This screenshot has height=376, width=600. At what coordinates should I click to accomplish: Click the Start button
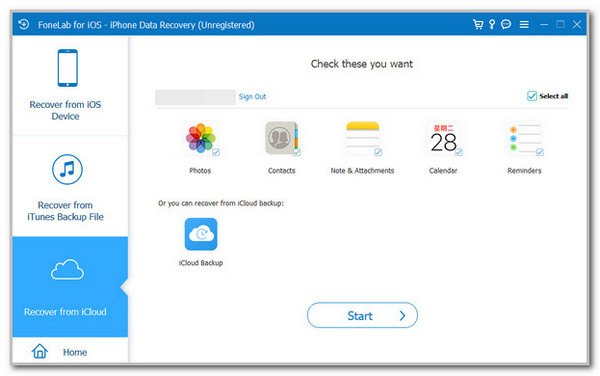coord(362,315)
